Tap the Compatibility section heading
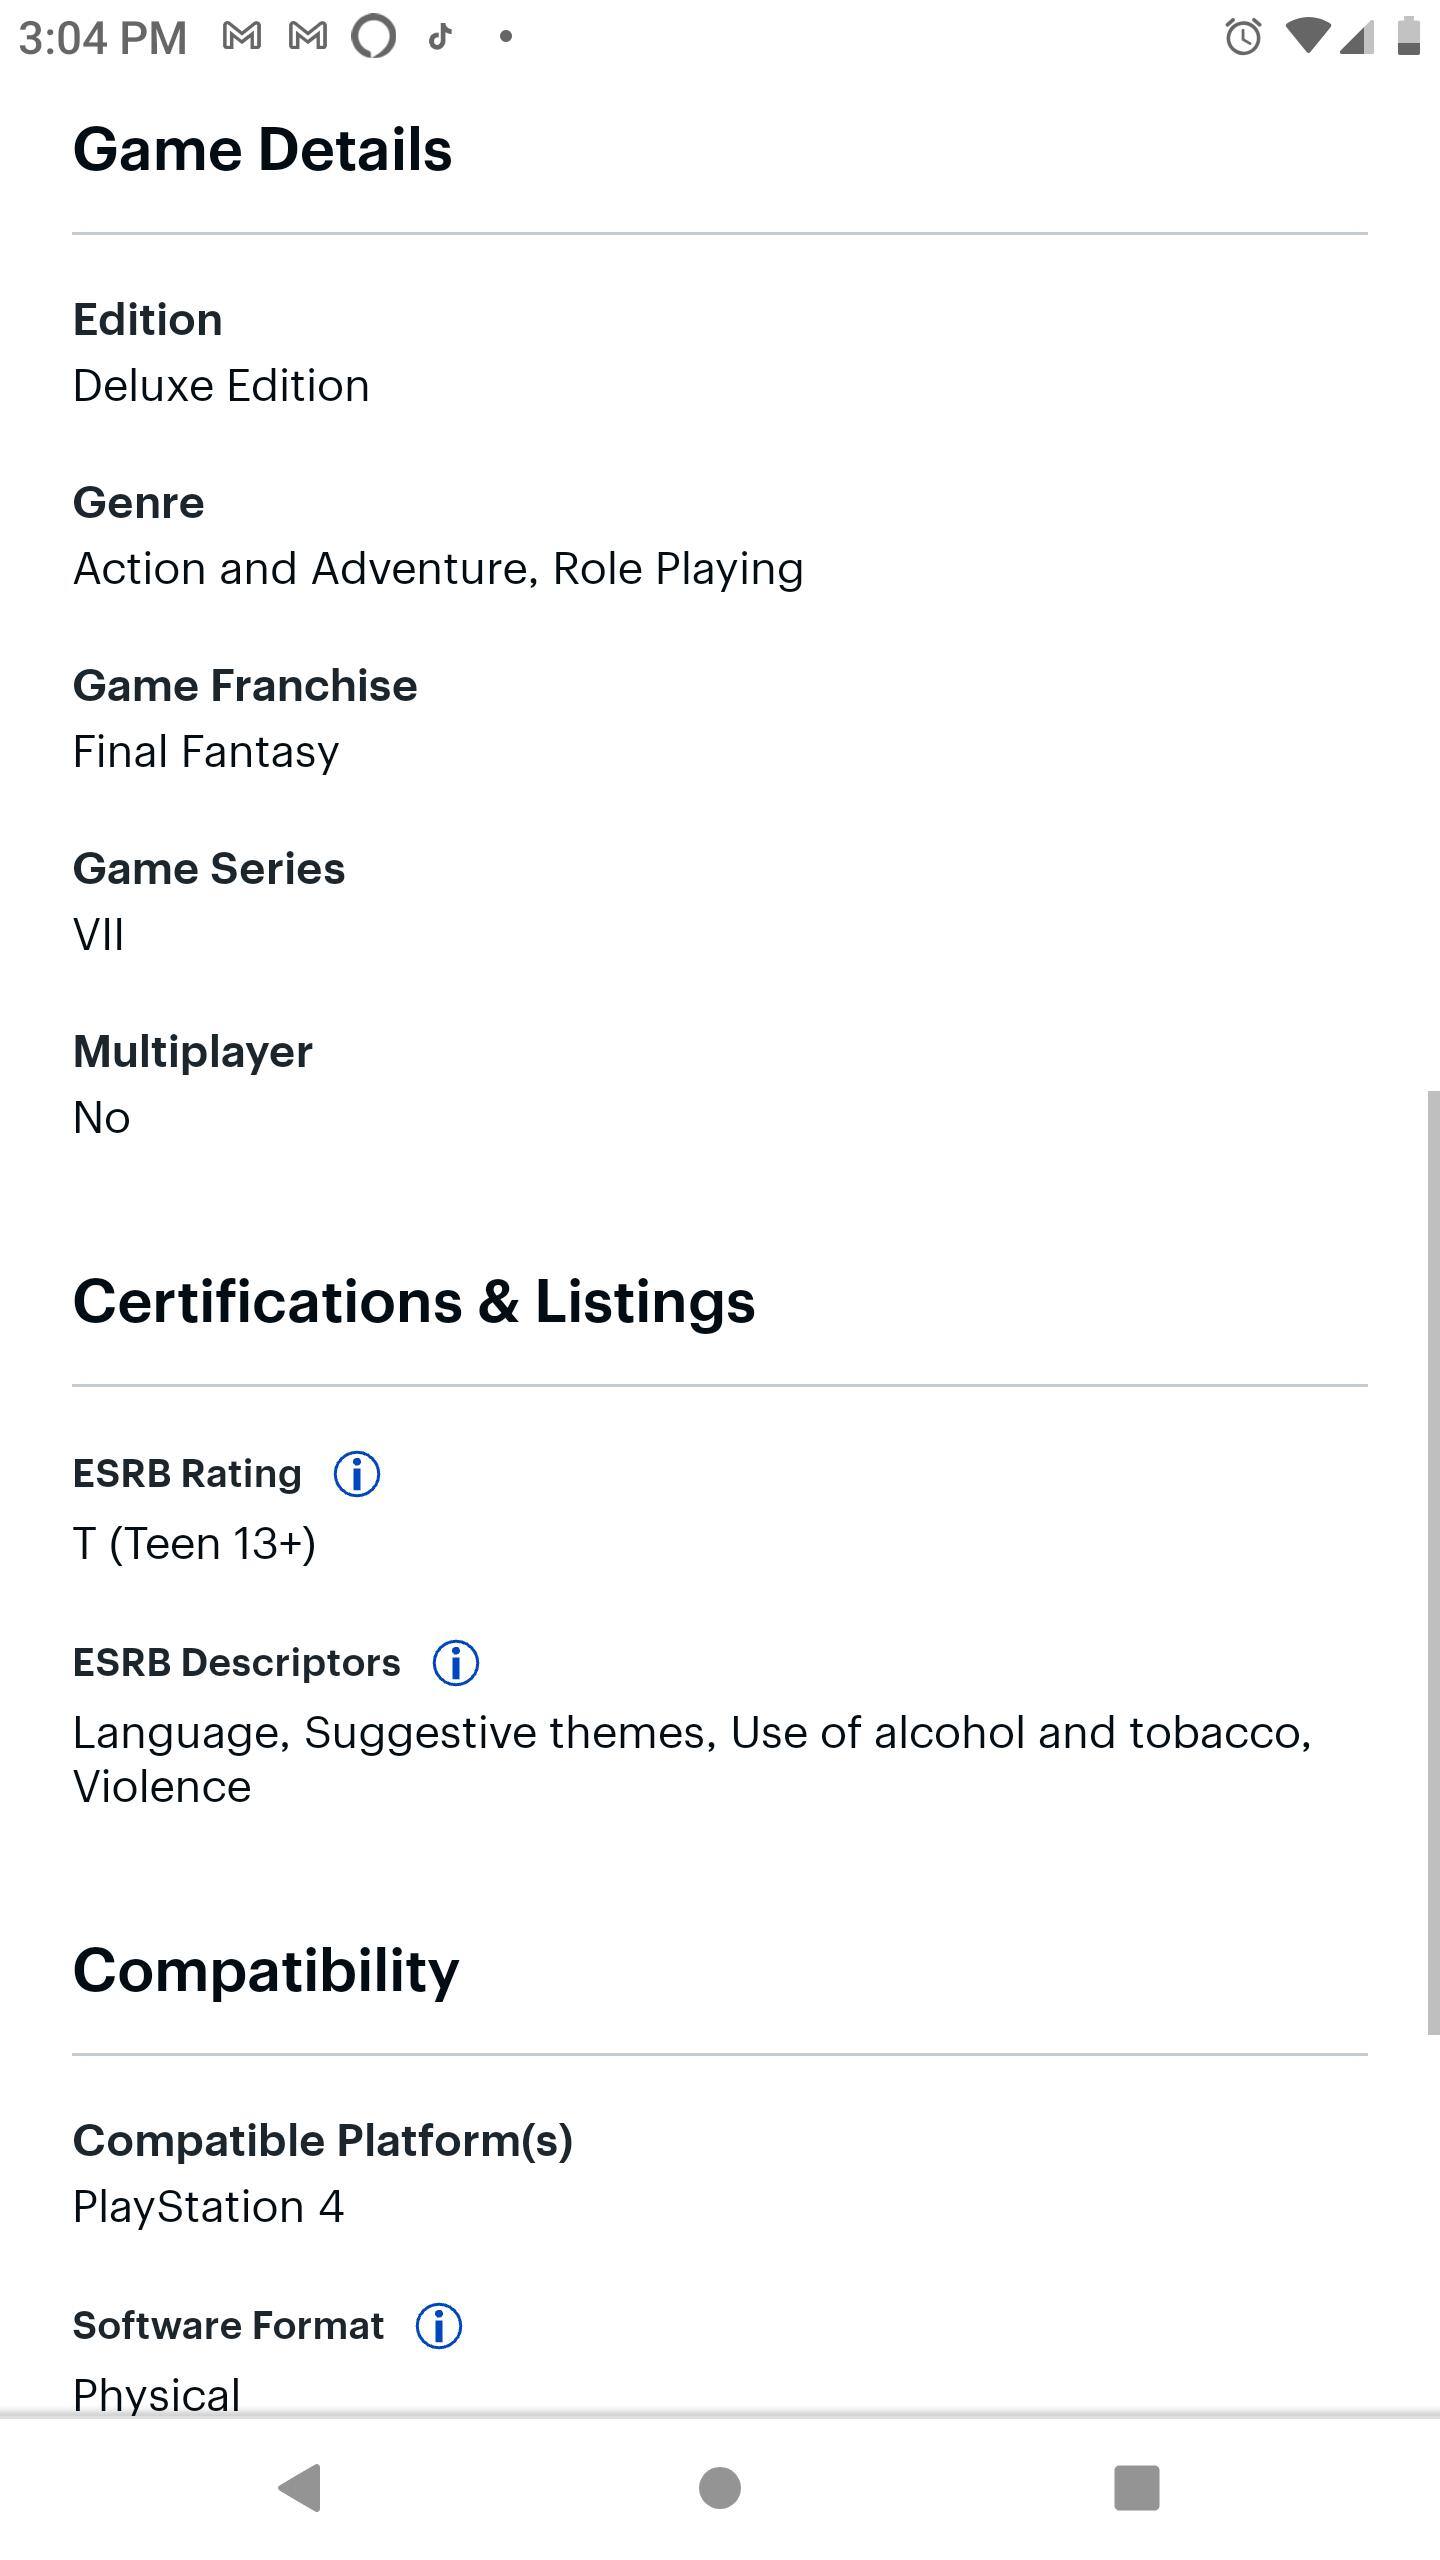Screen dimensions: 1440x2560 (266, 1971)
